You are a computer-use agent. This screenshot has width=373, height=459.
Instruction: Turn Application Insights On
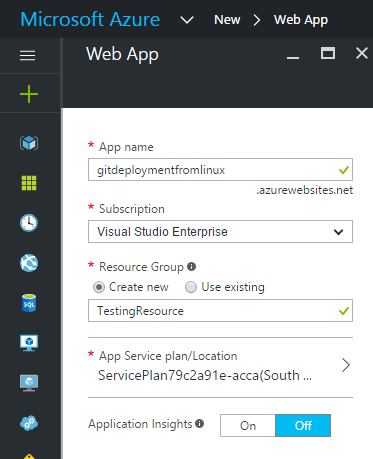(248, 425)
